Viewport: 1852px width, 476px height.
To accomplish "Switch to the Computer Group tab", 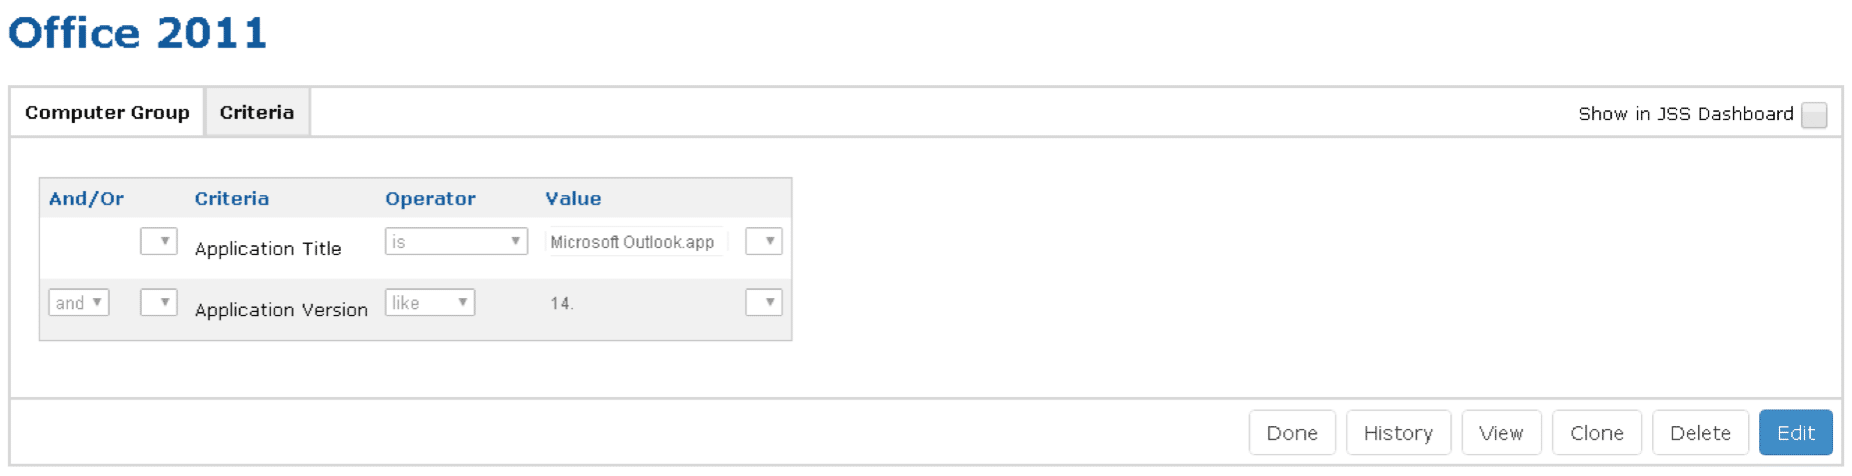I will [x=107, y=113].
